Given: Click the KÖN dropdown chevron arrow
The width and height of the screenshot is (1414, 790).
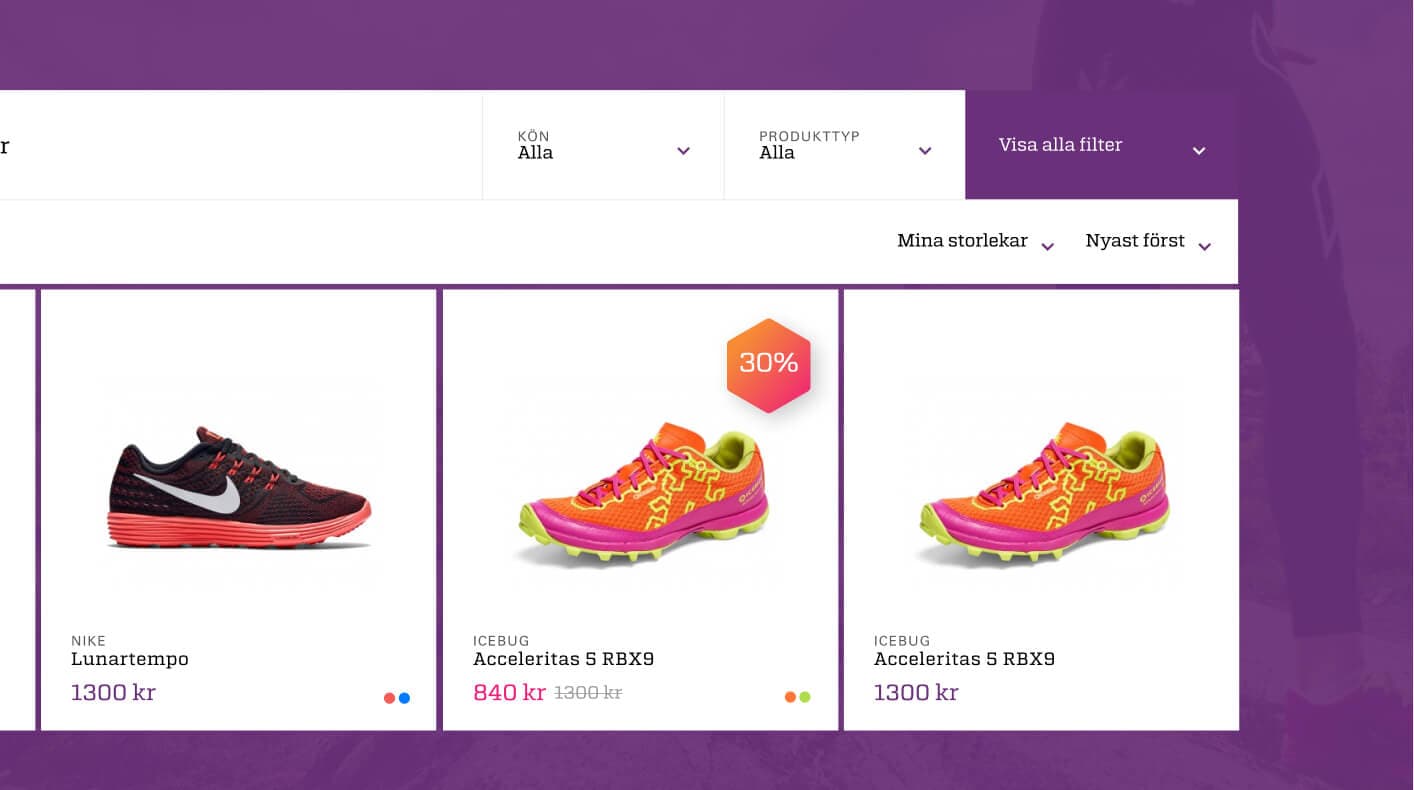Looking at the screenshot, I should point(683,151).
